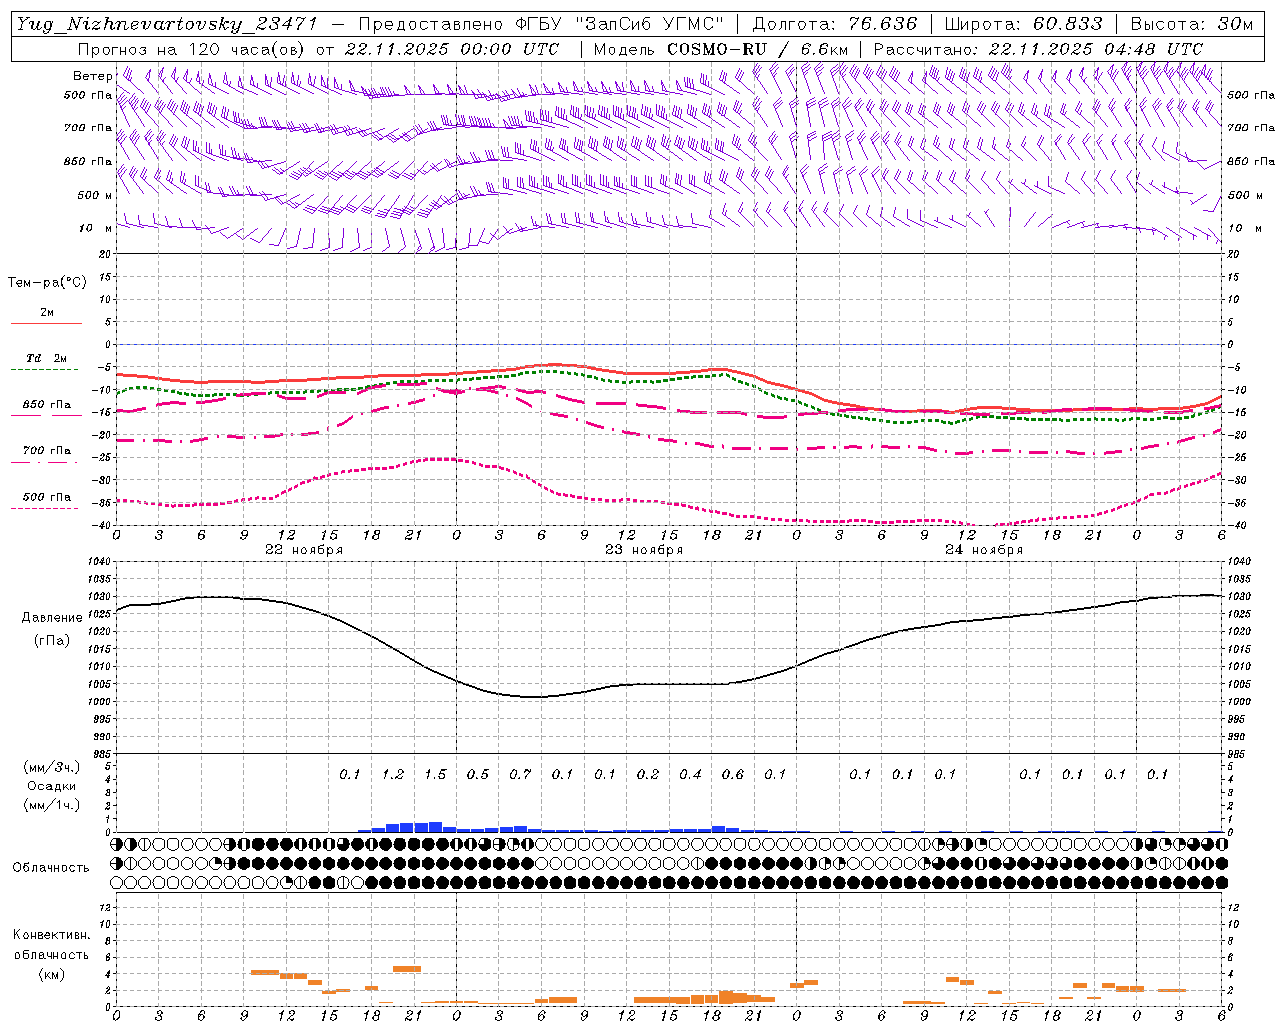This screenshot has width=1280, height=1024.
Task: Click the 850 гПа temperature legend entry
Action: tap(47, 405)
